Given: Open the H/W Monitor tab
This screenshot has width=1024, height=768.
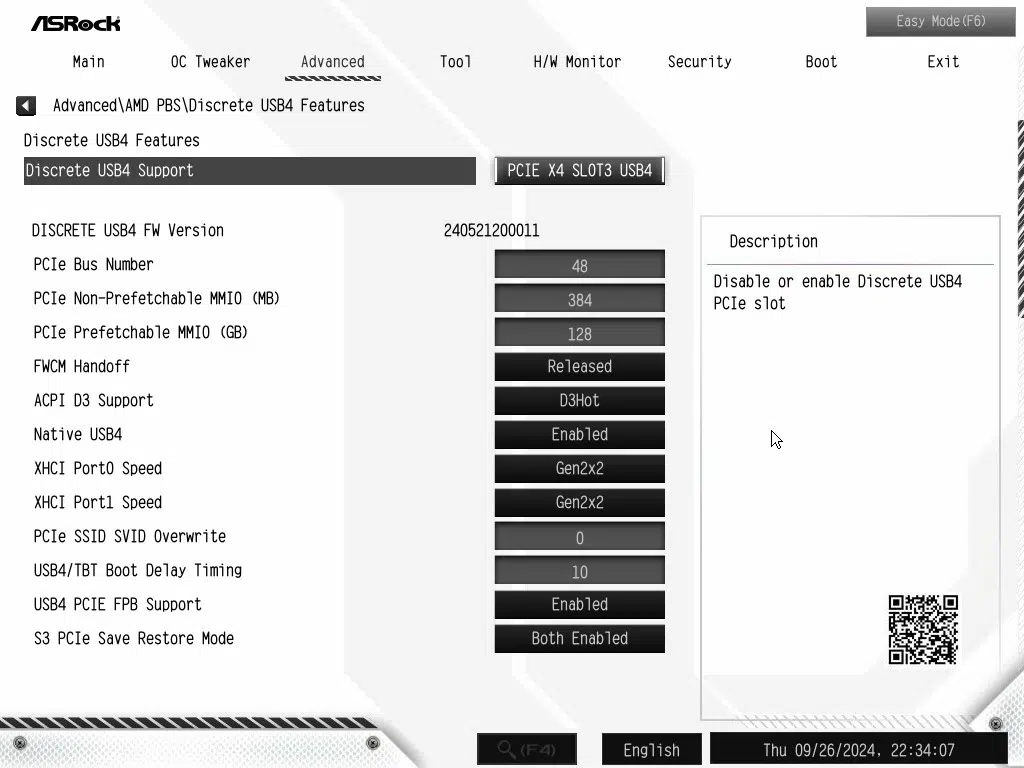Looking at the screenshot, I should 577,62.
